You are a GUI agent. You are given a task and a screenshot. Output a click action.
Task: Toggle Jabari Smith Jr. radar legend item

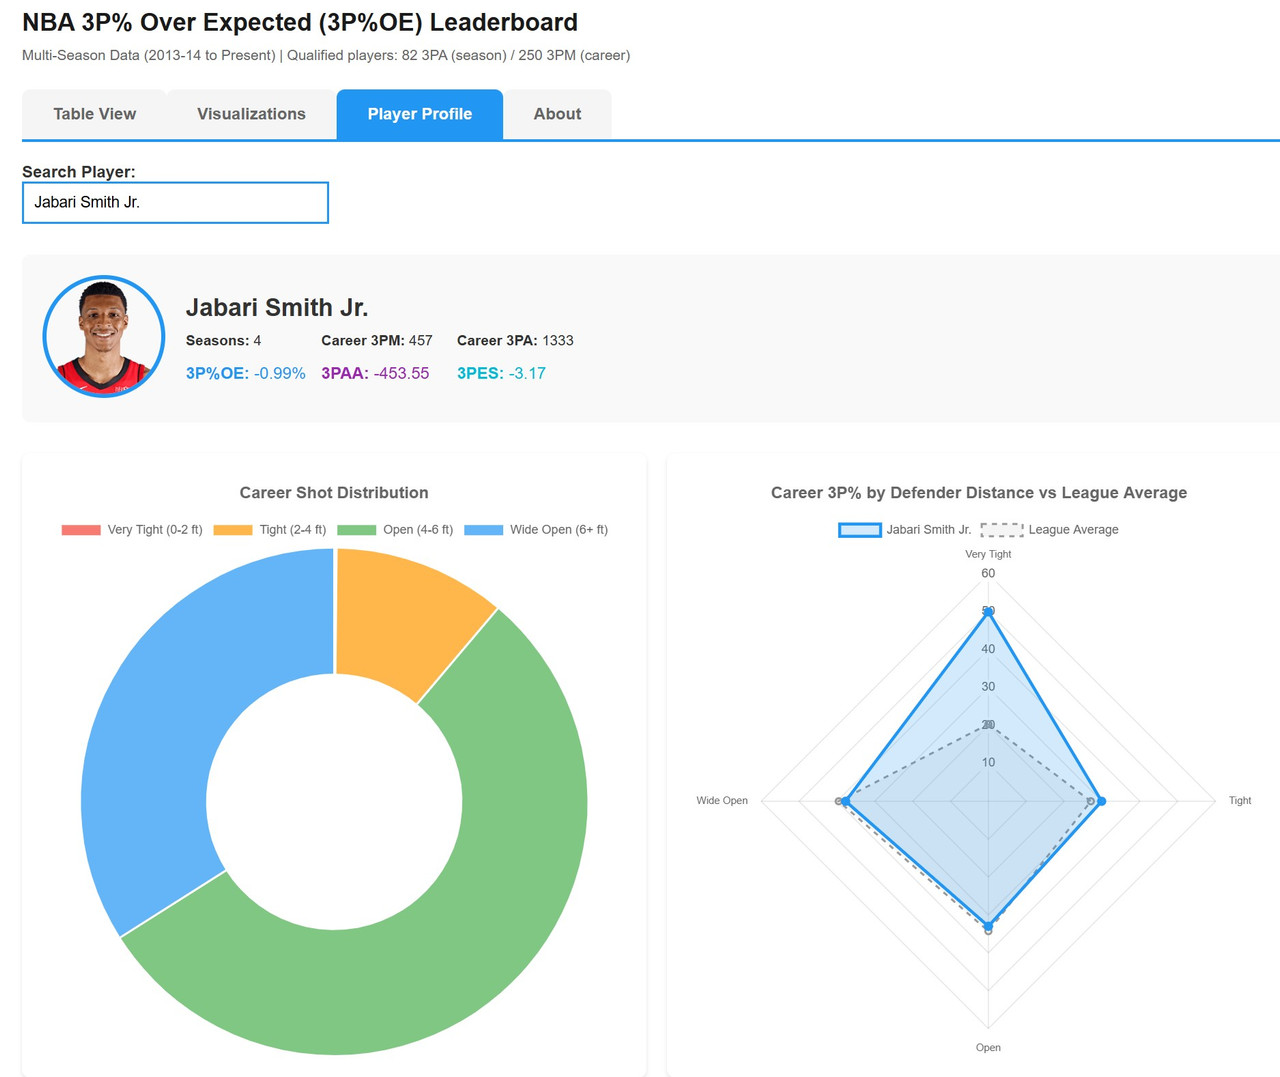(904, 530)
